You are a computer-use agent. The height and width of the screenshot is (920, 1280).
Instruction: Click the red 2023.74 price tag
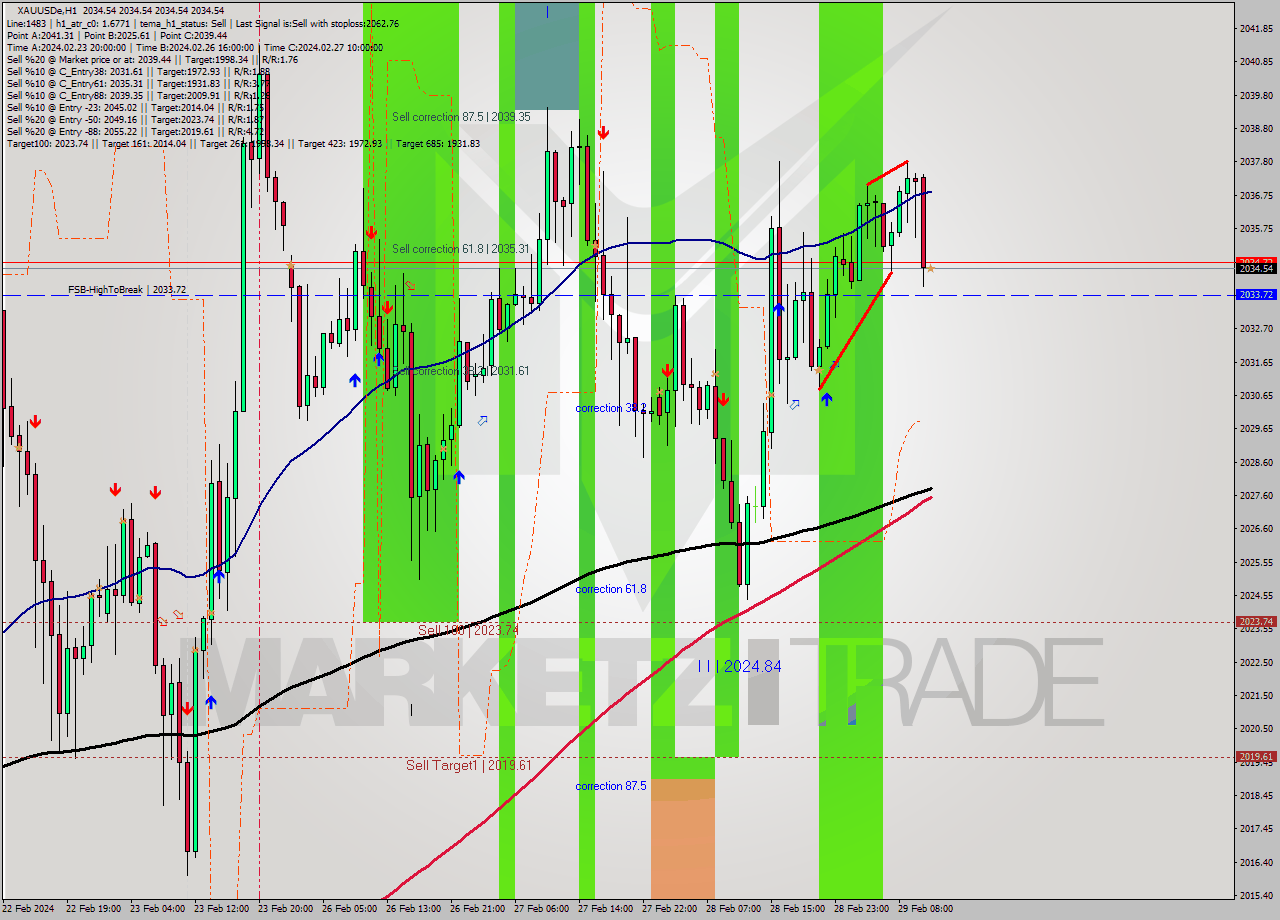coord(1255,621)
